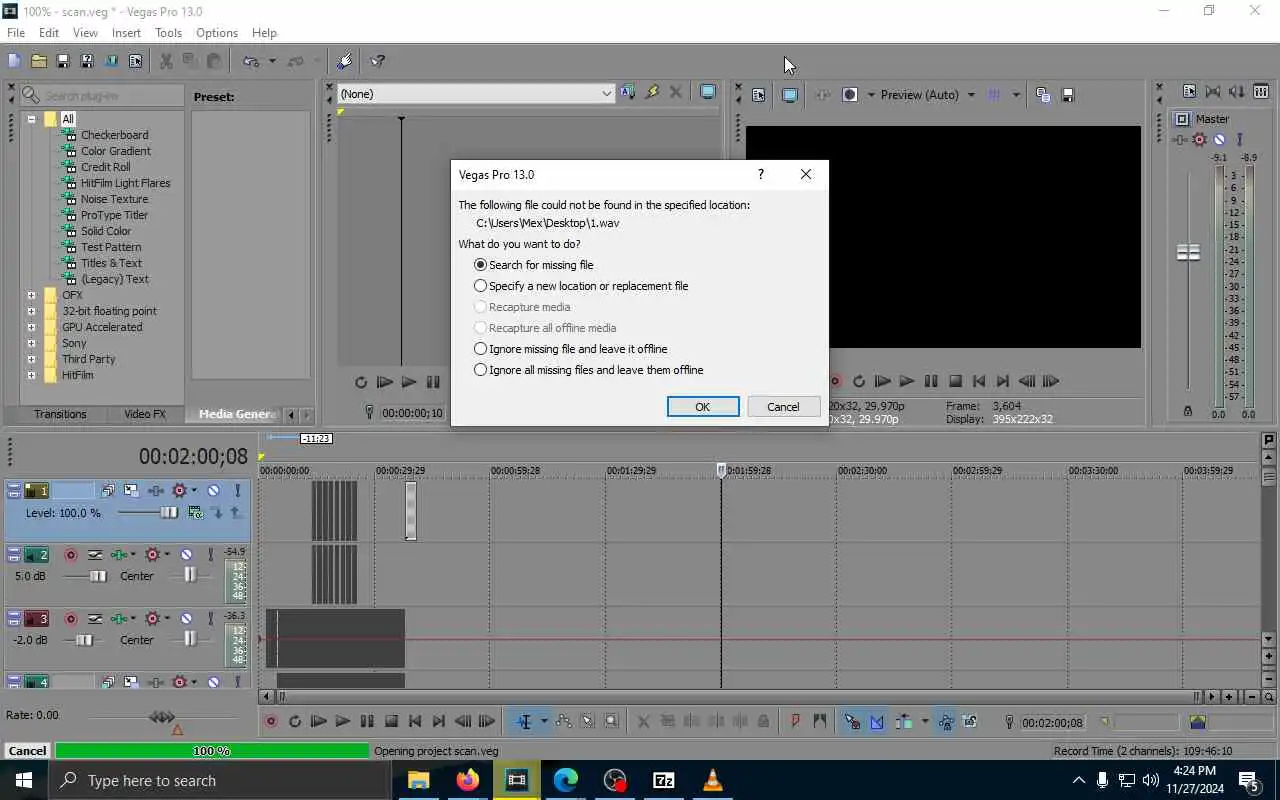This screenshot has height=800, width=1280.
Task: Click the Normal Edit tool icon on timeline toolbar
Action: tap(524, 721)
